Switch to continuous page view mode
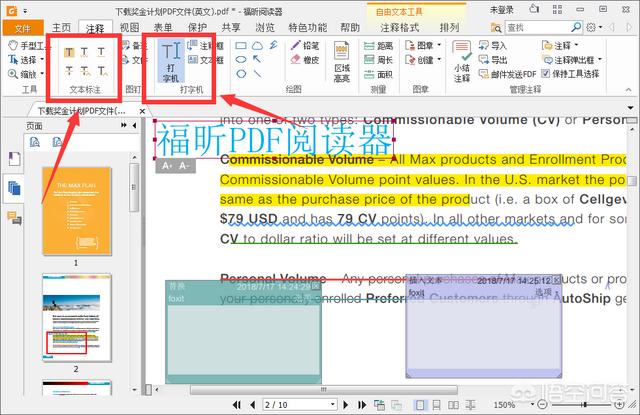Viewport: 640px width, 415px height. 436,405
